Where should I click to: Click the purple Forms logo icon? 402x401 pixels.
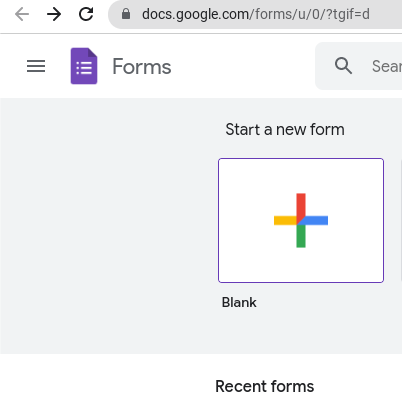[x=84, y=66]
